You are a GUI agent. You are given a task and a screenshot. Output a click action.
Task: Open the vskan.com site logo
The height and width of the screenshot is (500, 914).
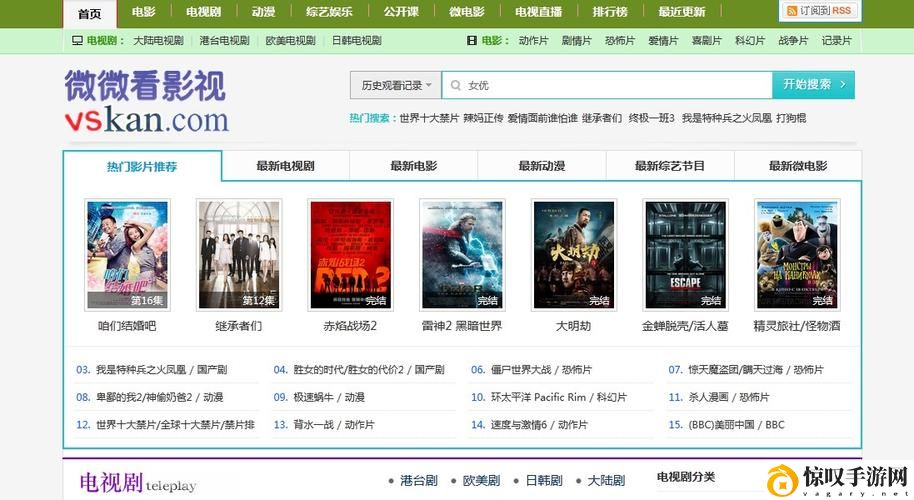pyautogui.click(x=146, y=102)
